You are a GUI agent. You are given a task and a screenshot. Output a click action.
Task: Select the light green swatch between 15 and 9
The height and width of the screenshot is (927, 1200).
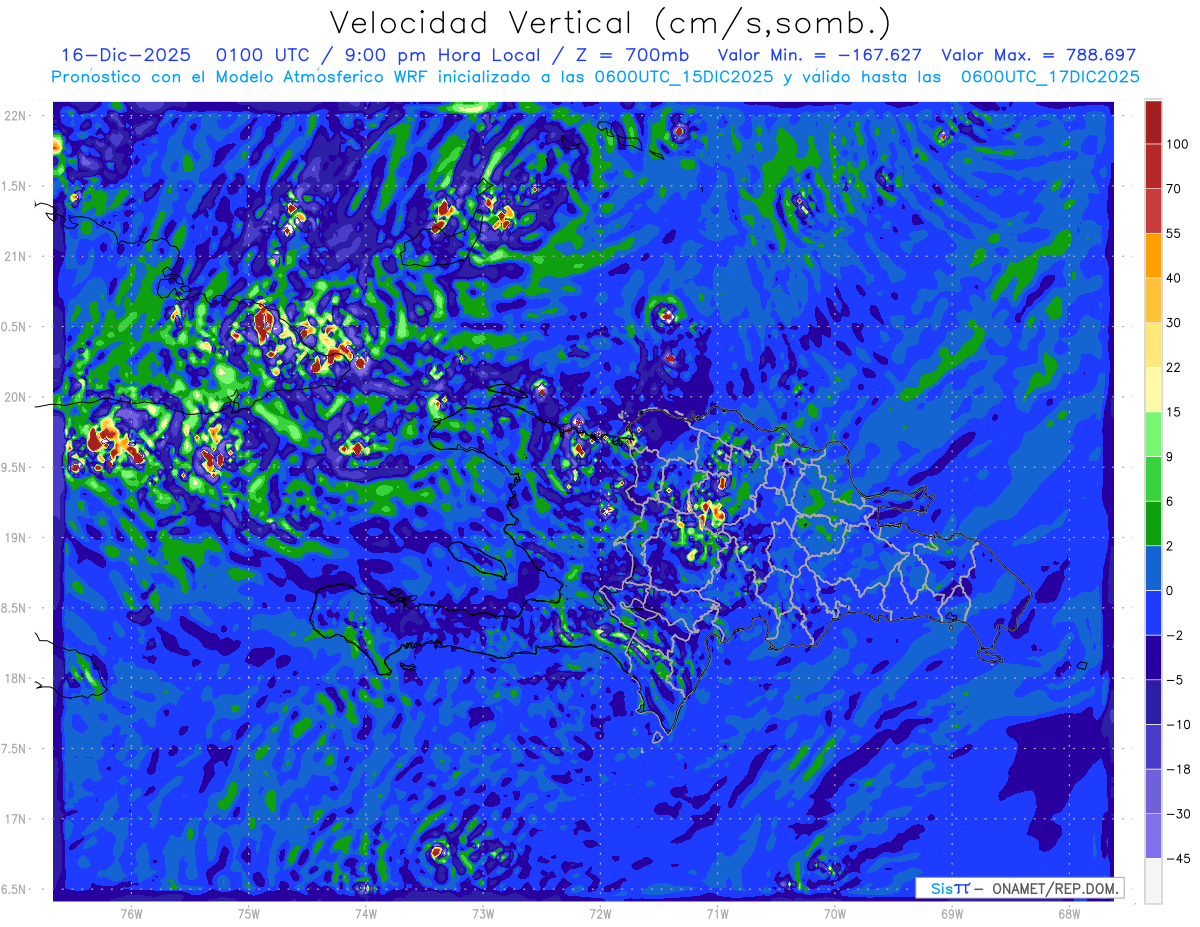pyautogui.click(x=1153, y=434)
